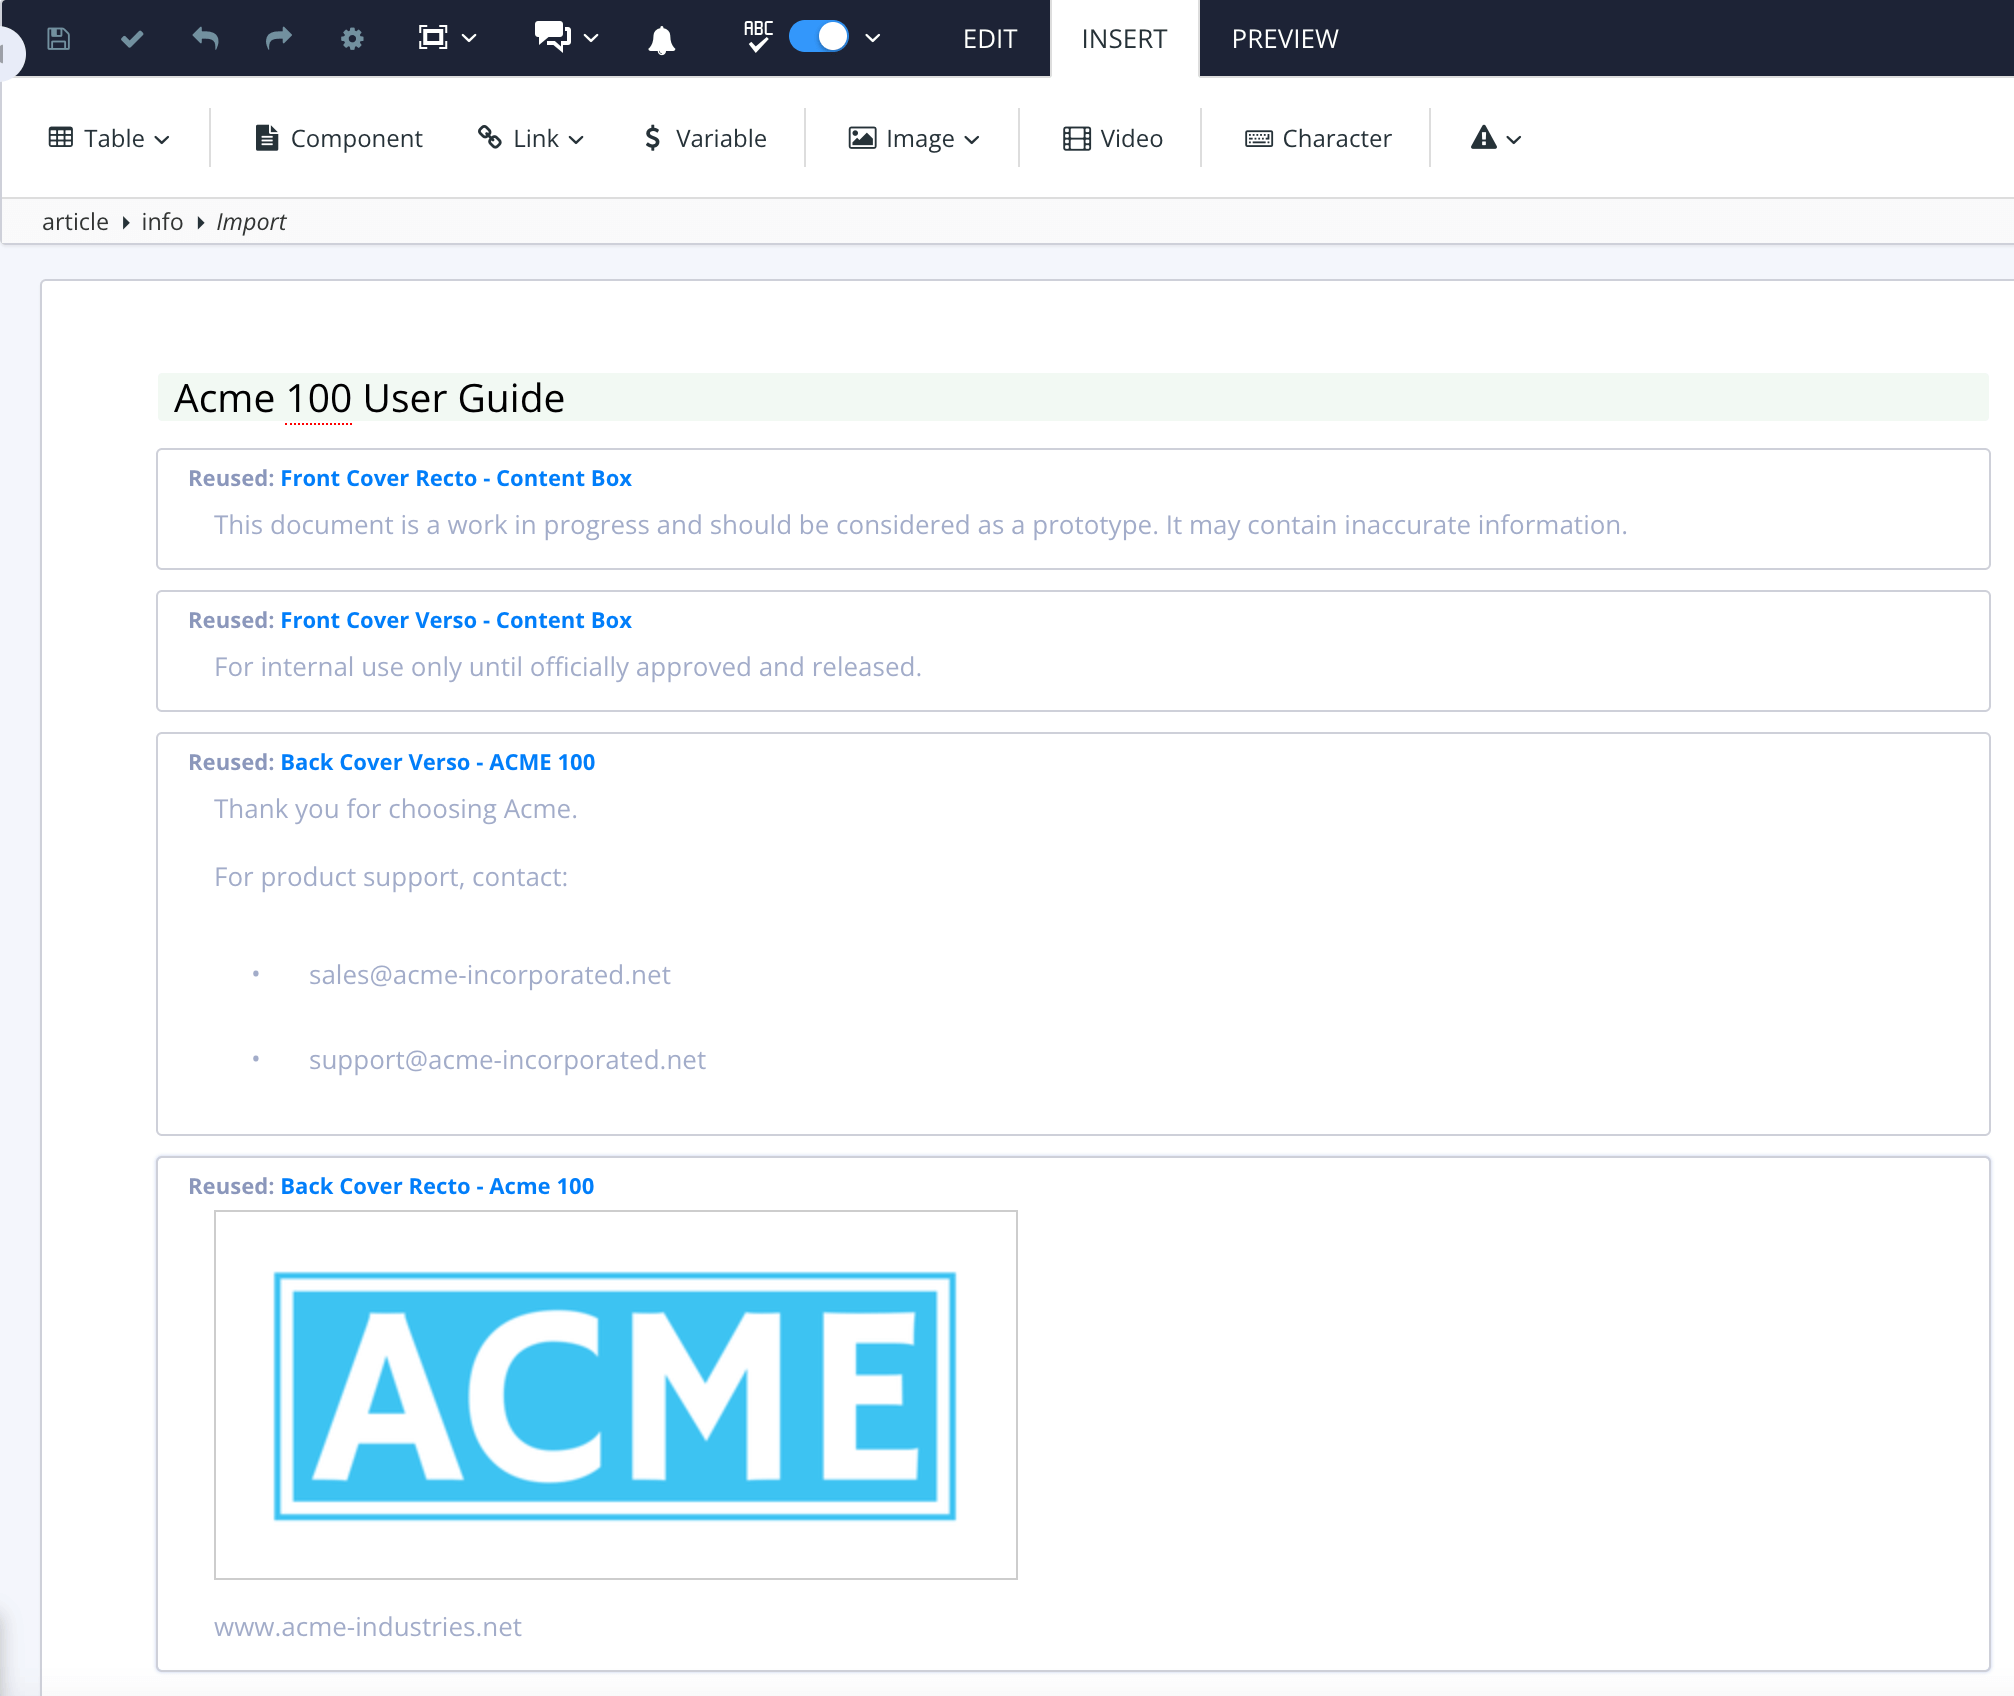Open the Image dropdown menu

[x=914, y=138]
